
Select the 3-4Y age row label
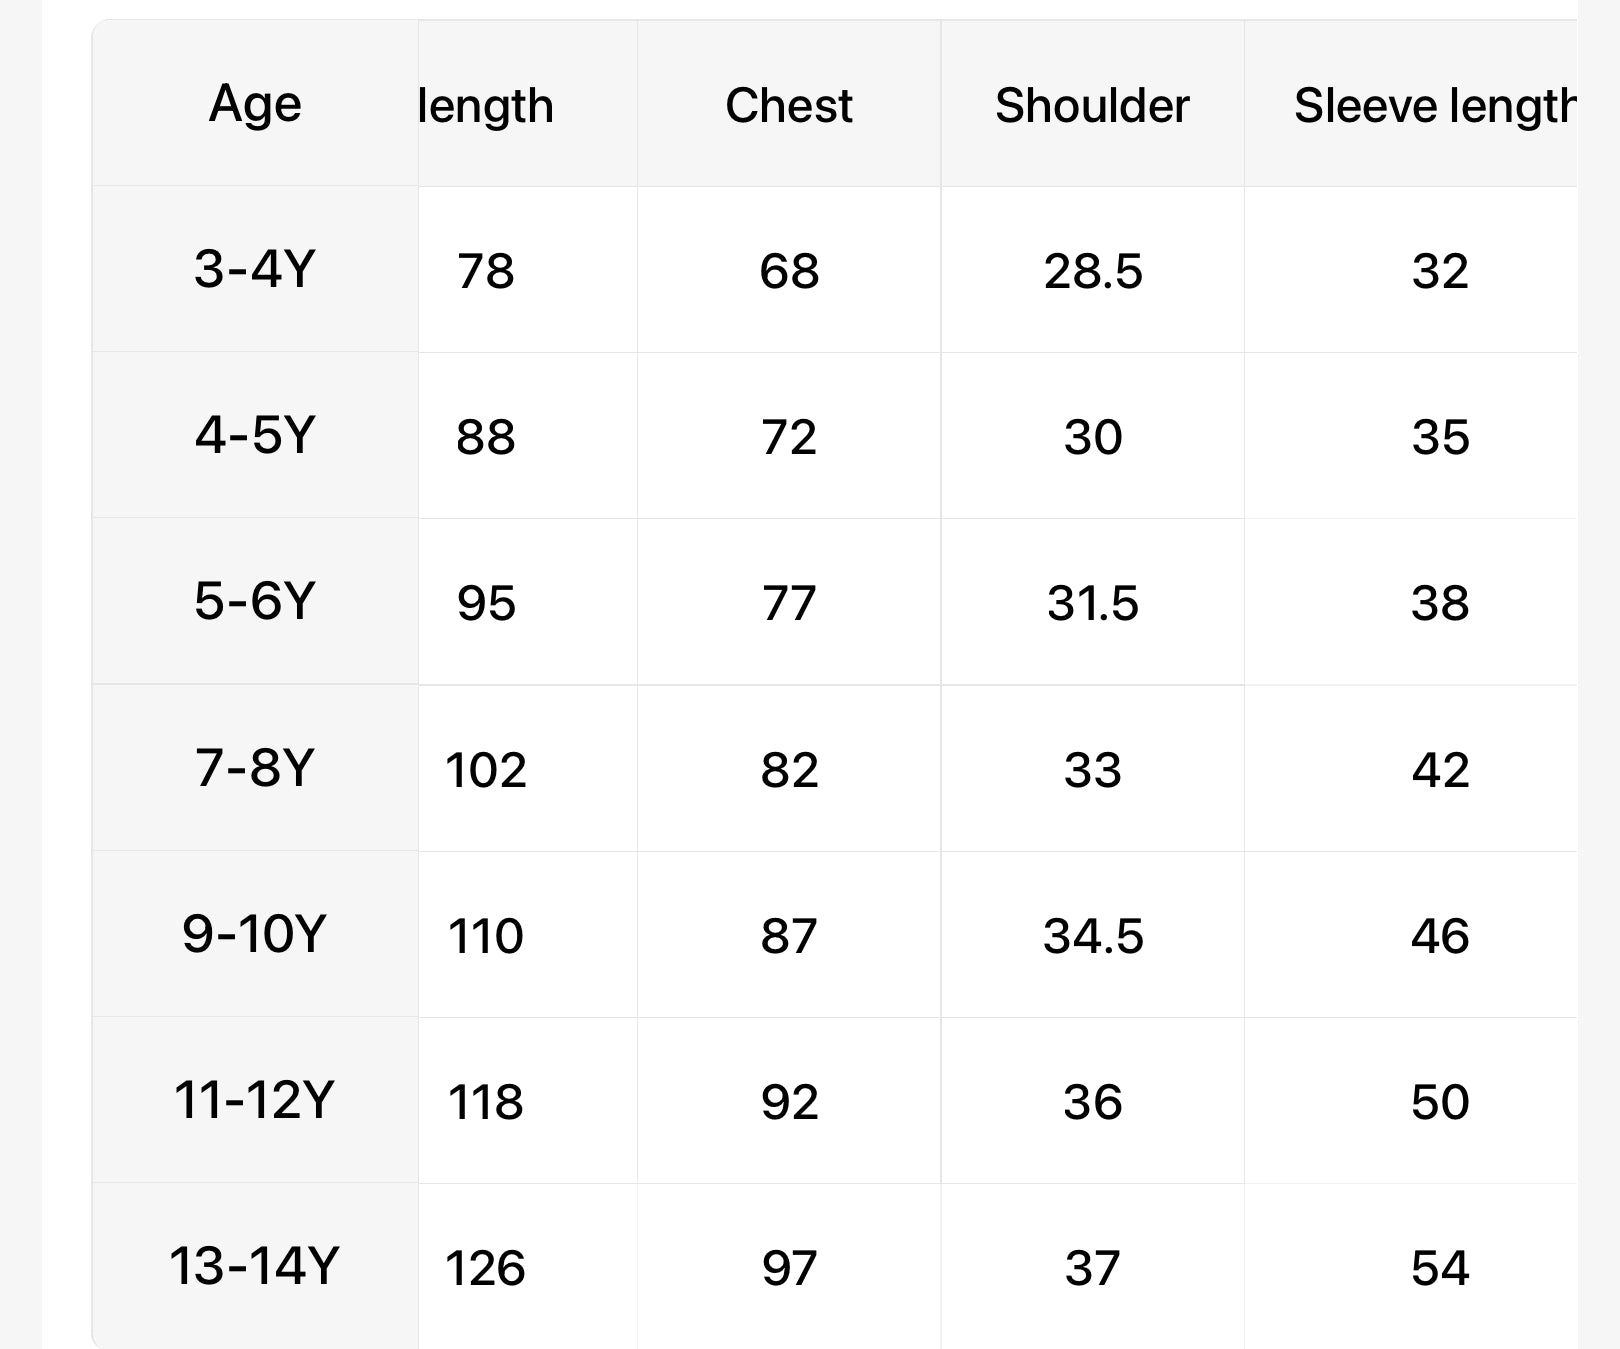tap(255, 269)
